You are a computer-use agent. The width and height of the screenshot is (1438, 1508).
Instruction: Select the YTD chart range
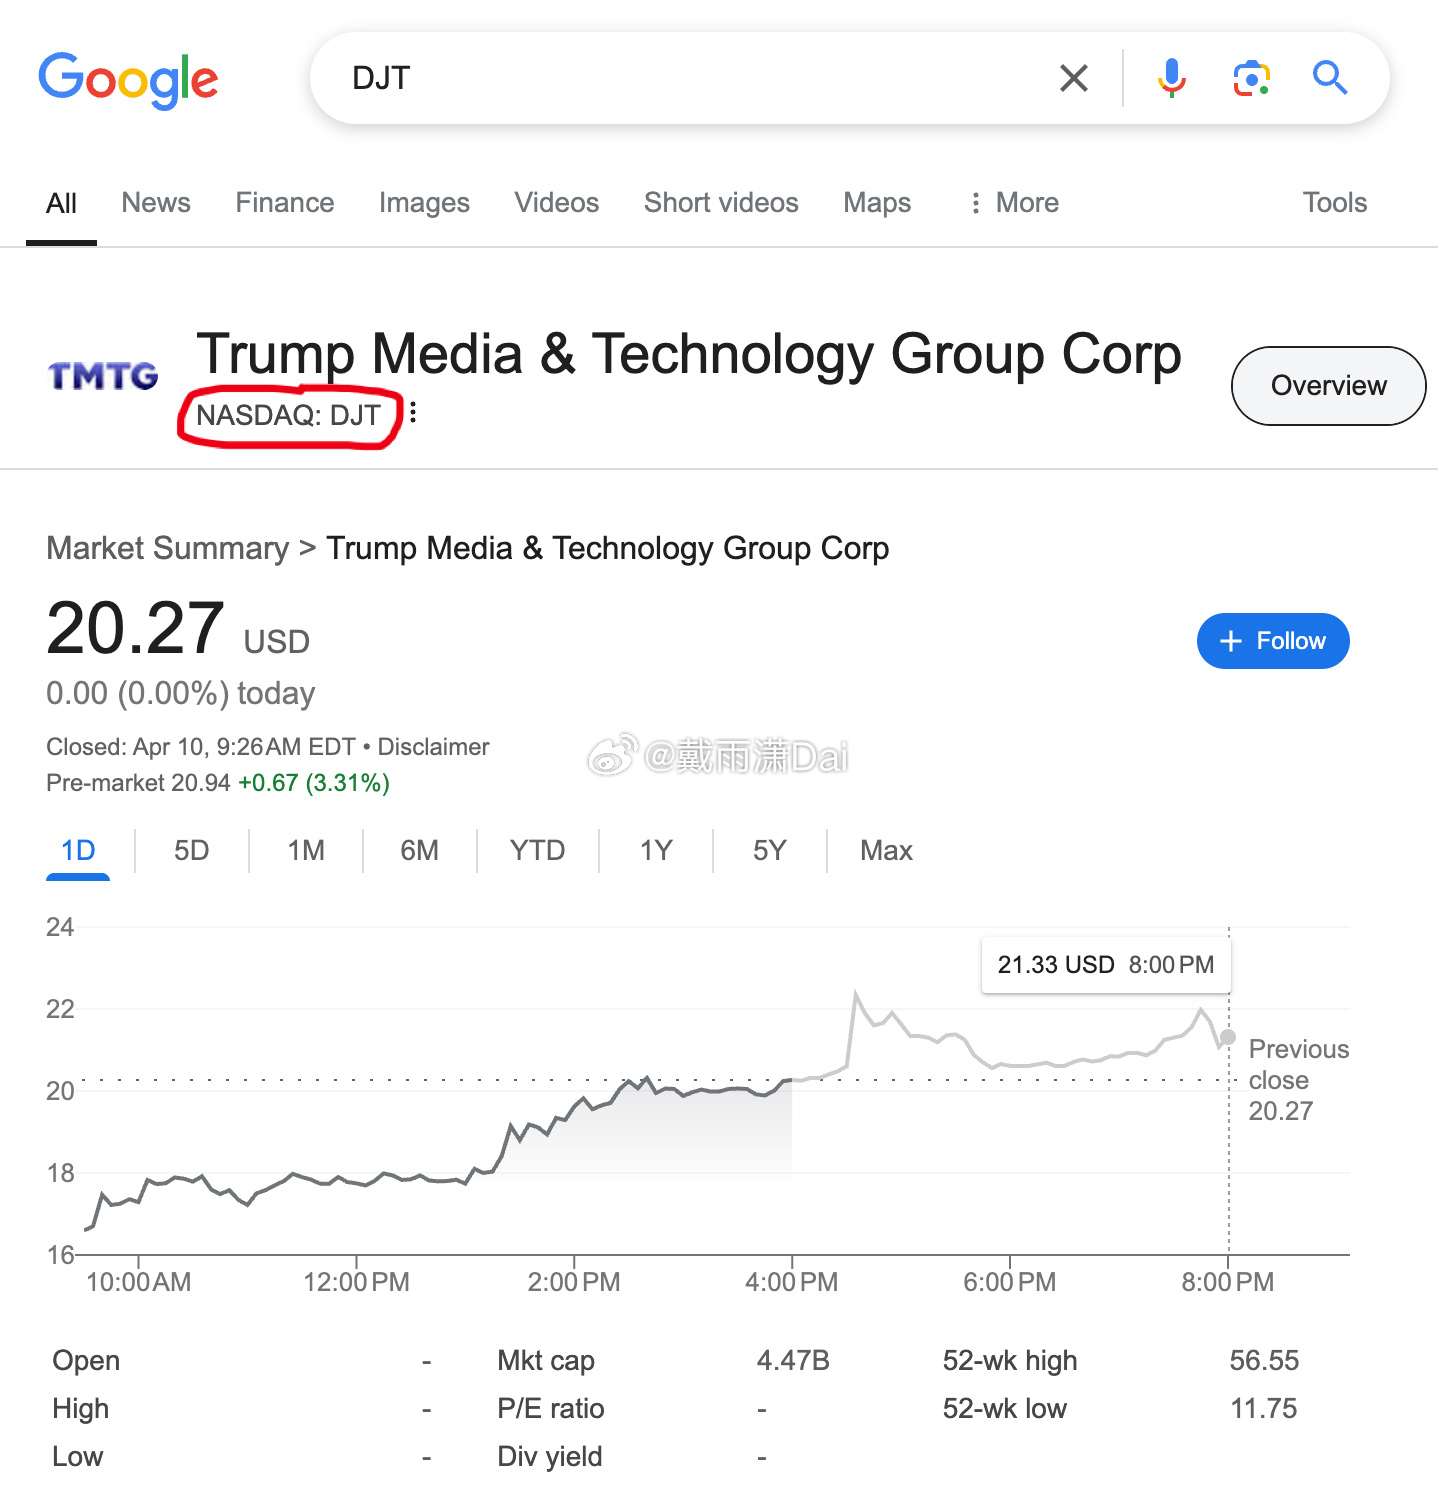point(538,851)
